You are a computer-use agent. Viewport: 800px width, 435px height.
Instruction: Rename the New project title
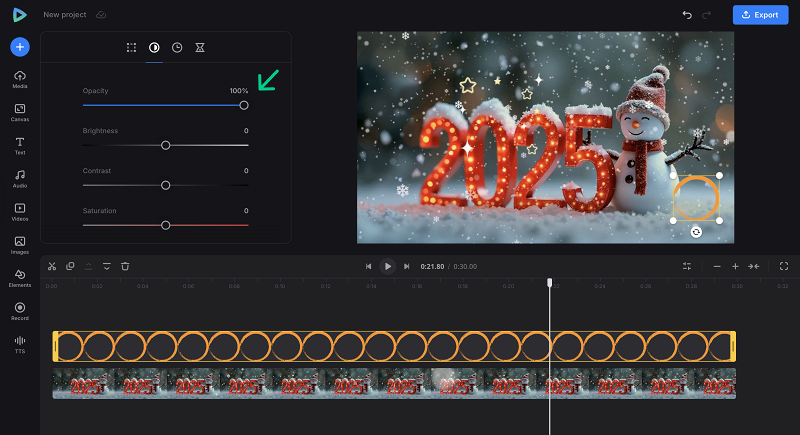coord(65,15)
